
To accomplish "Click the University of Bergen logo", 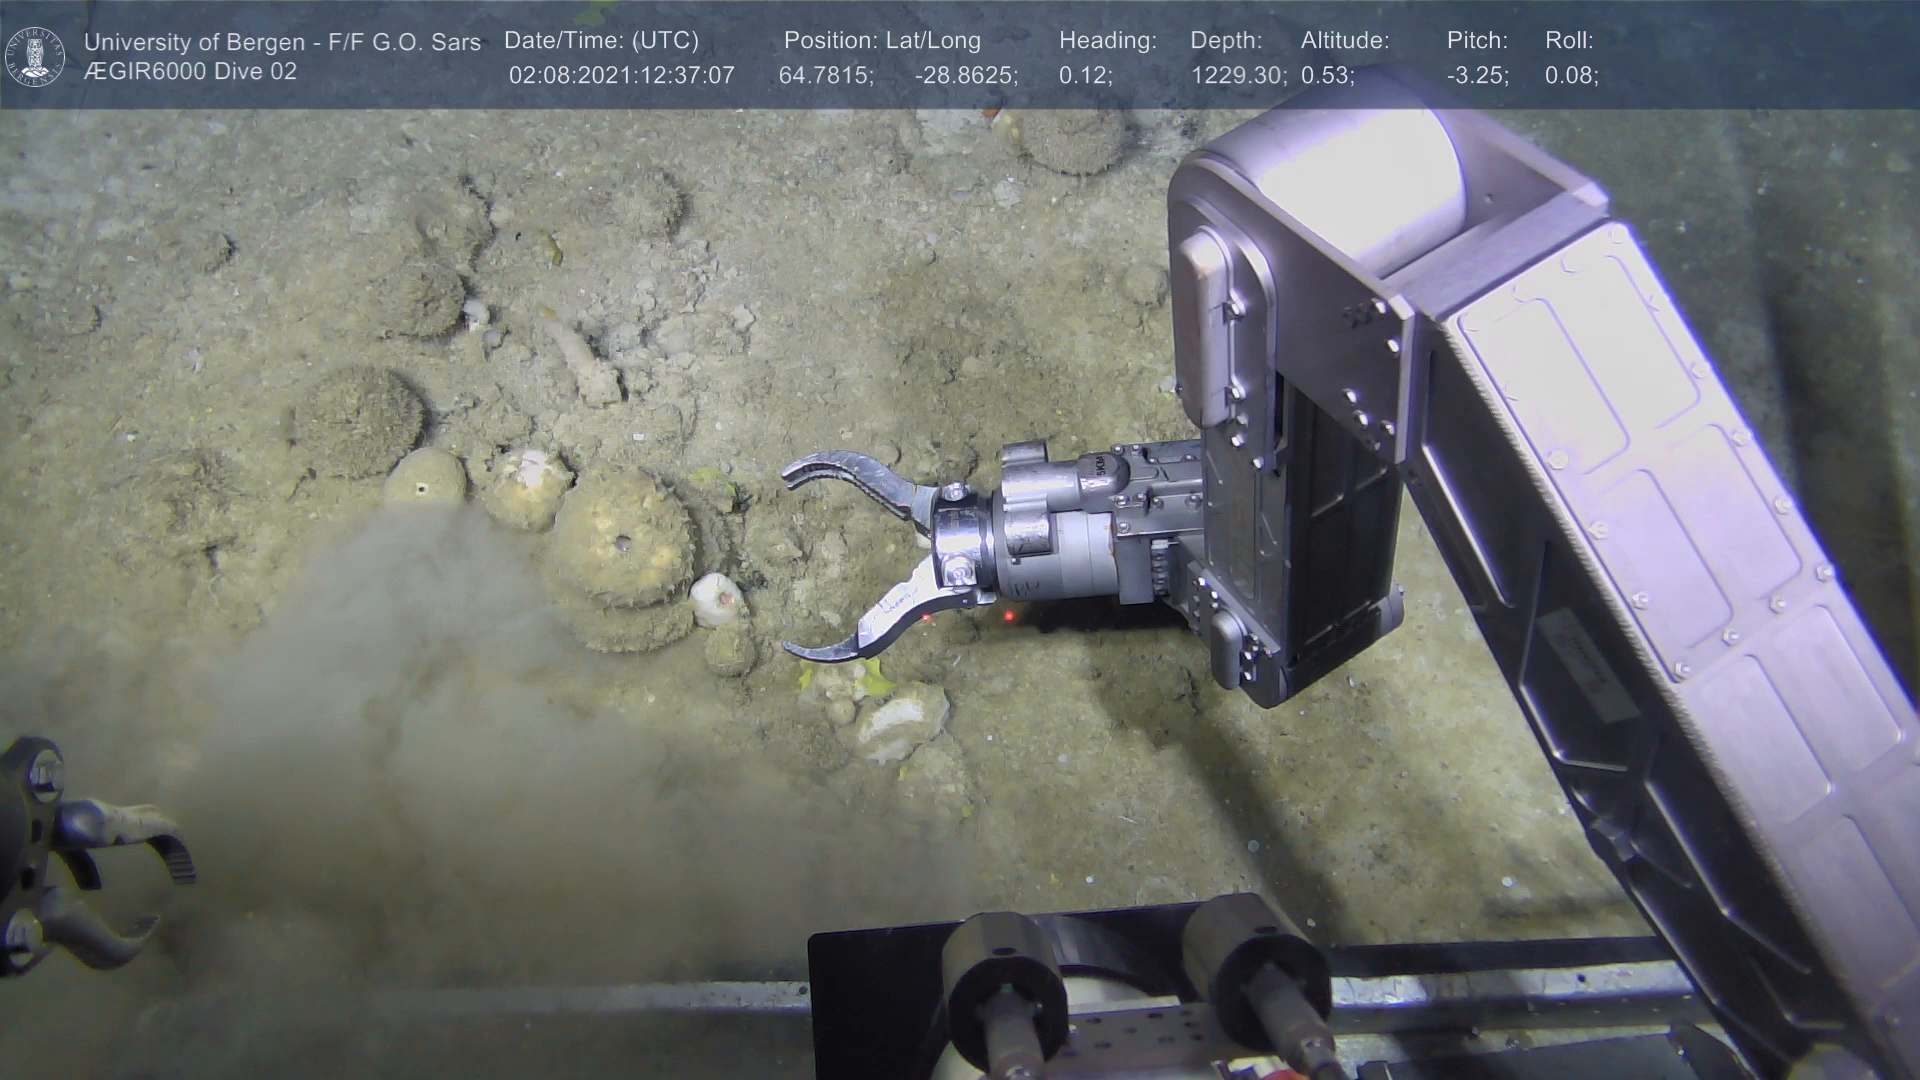I will 36,56.
